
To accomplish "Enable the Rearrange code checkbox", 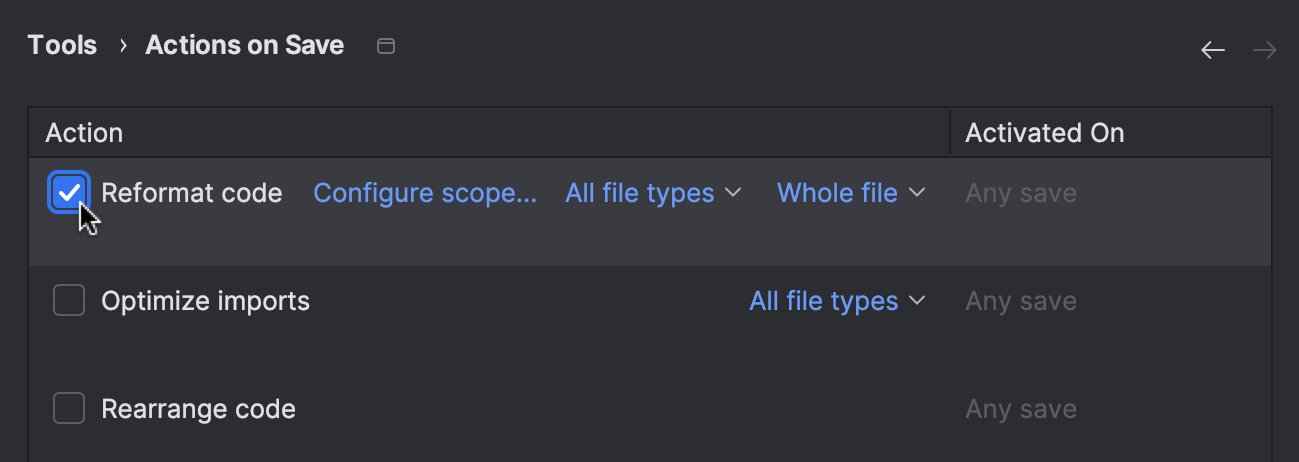I will pos(69,408).
